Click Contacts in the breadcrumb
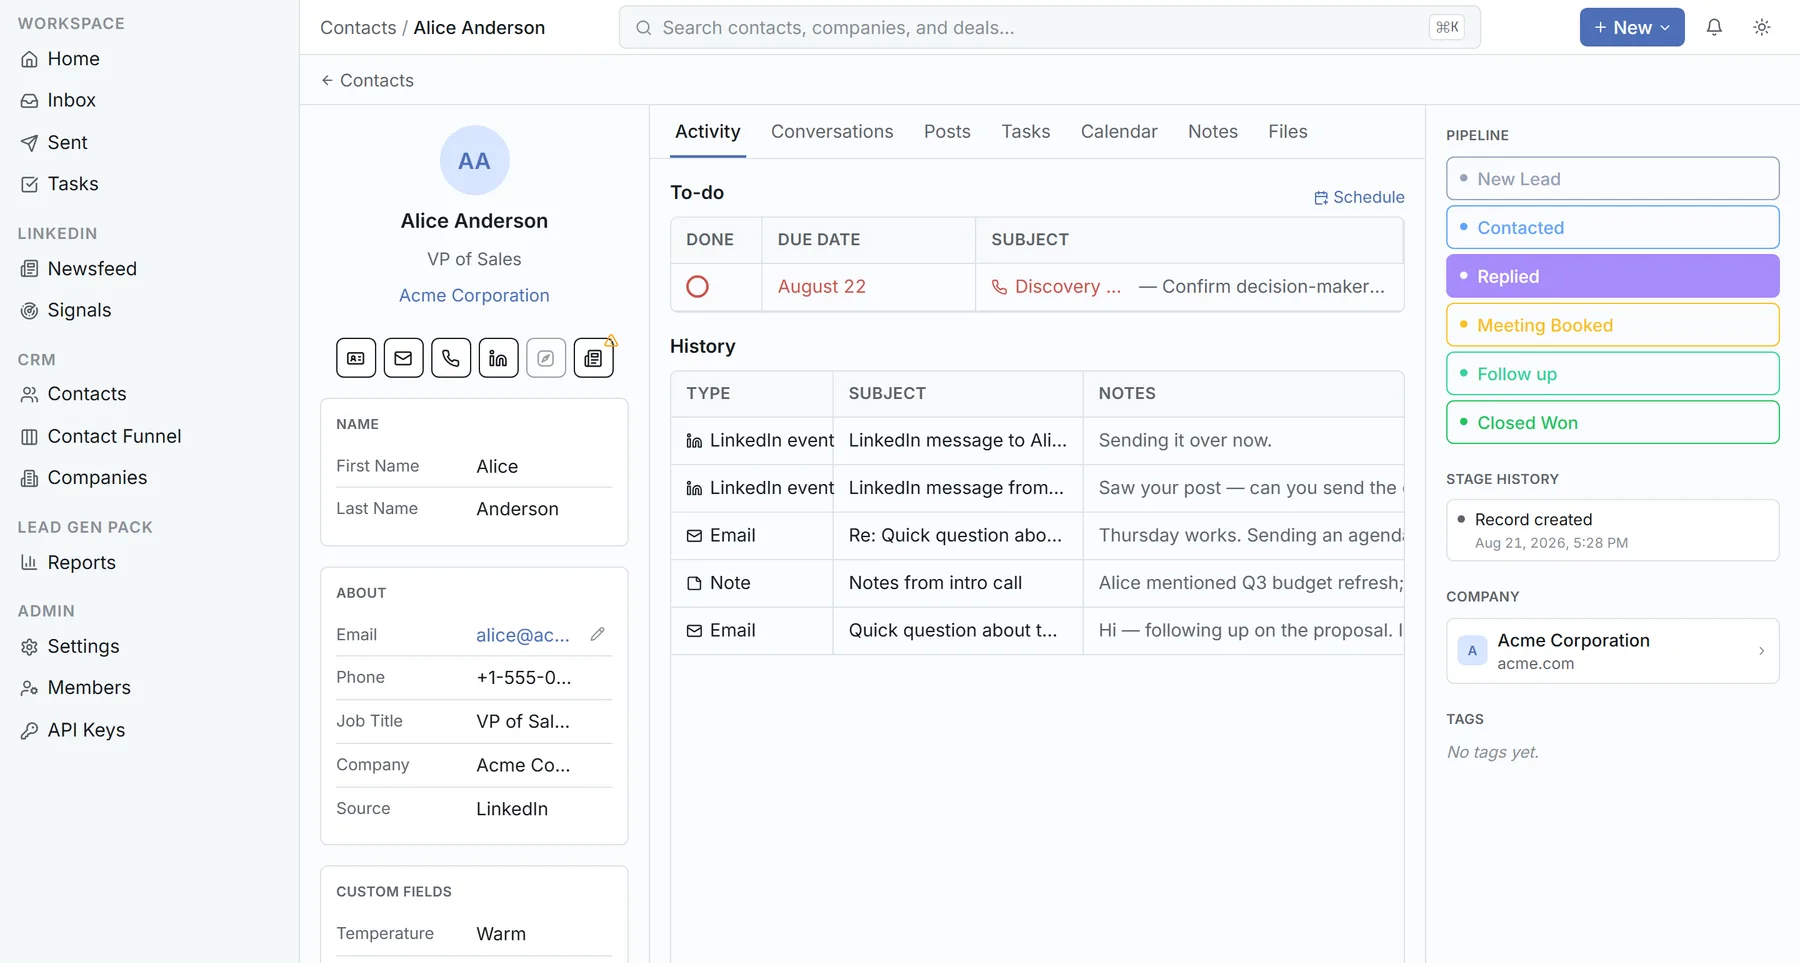This screenshot has width=1800, height=963. coord(358,27)
